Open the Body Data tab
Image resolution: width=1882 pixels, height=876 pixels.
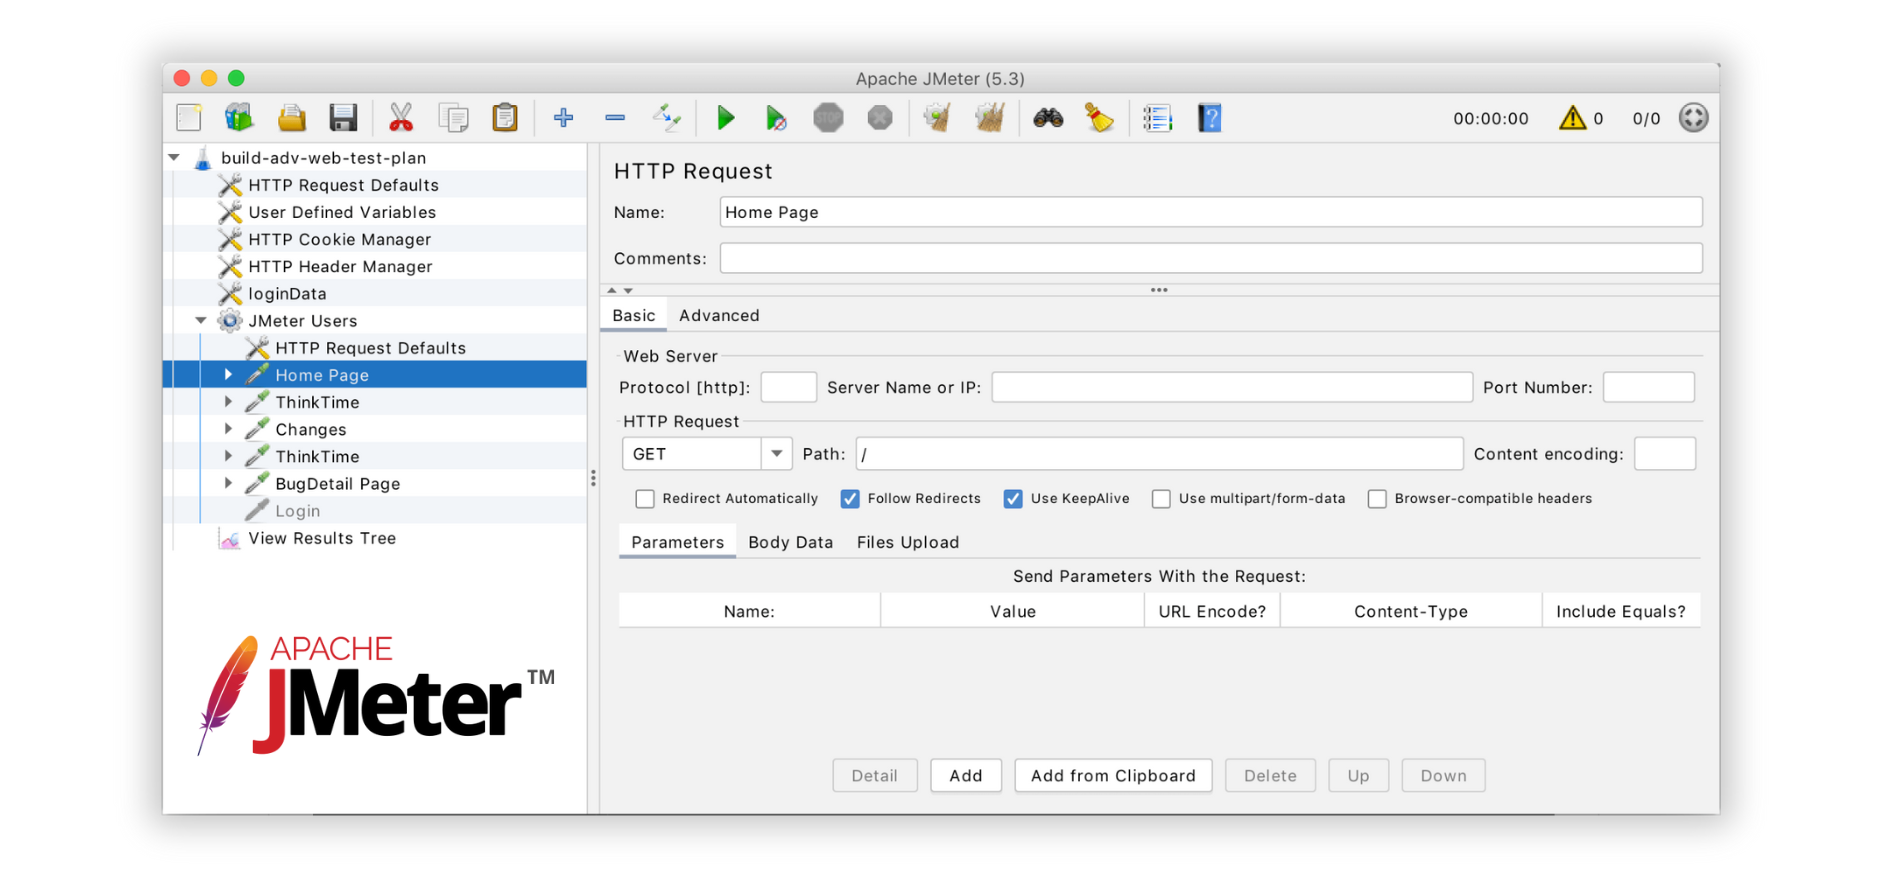click(790, 542)
